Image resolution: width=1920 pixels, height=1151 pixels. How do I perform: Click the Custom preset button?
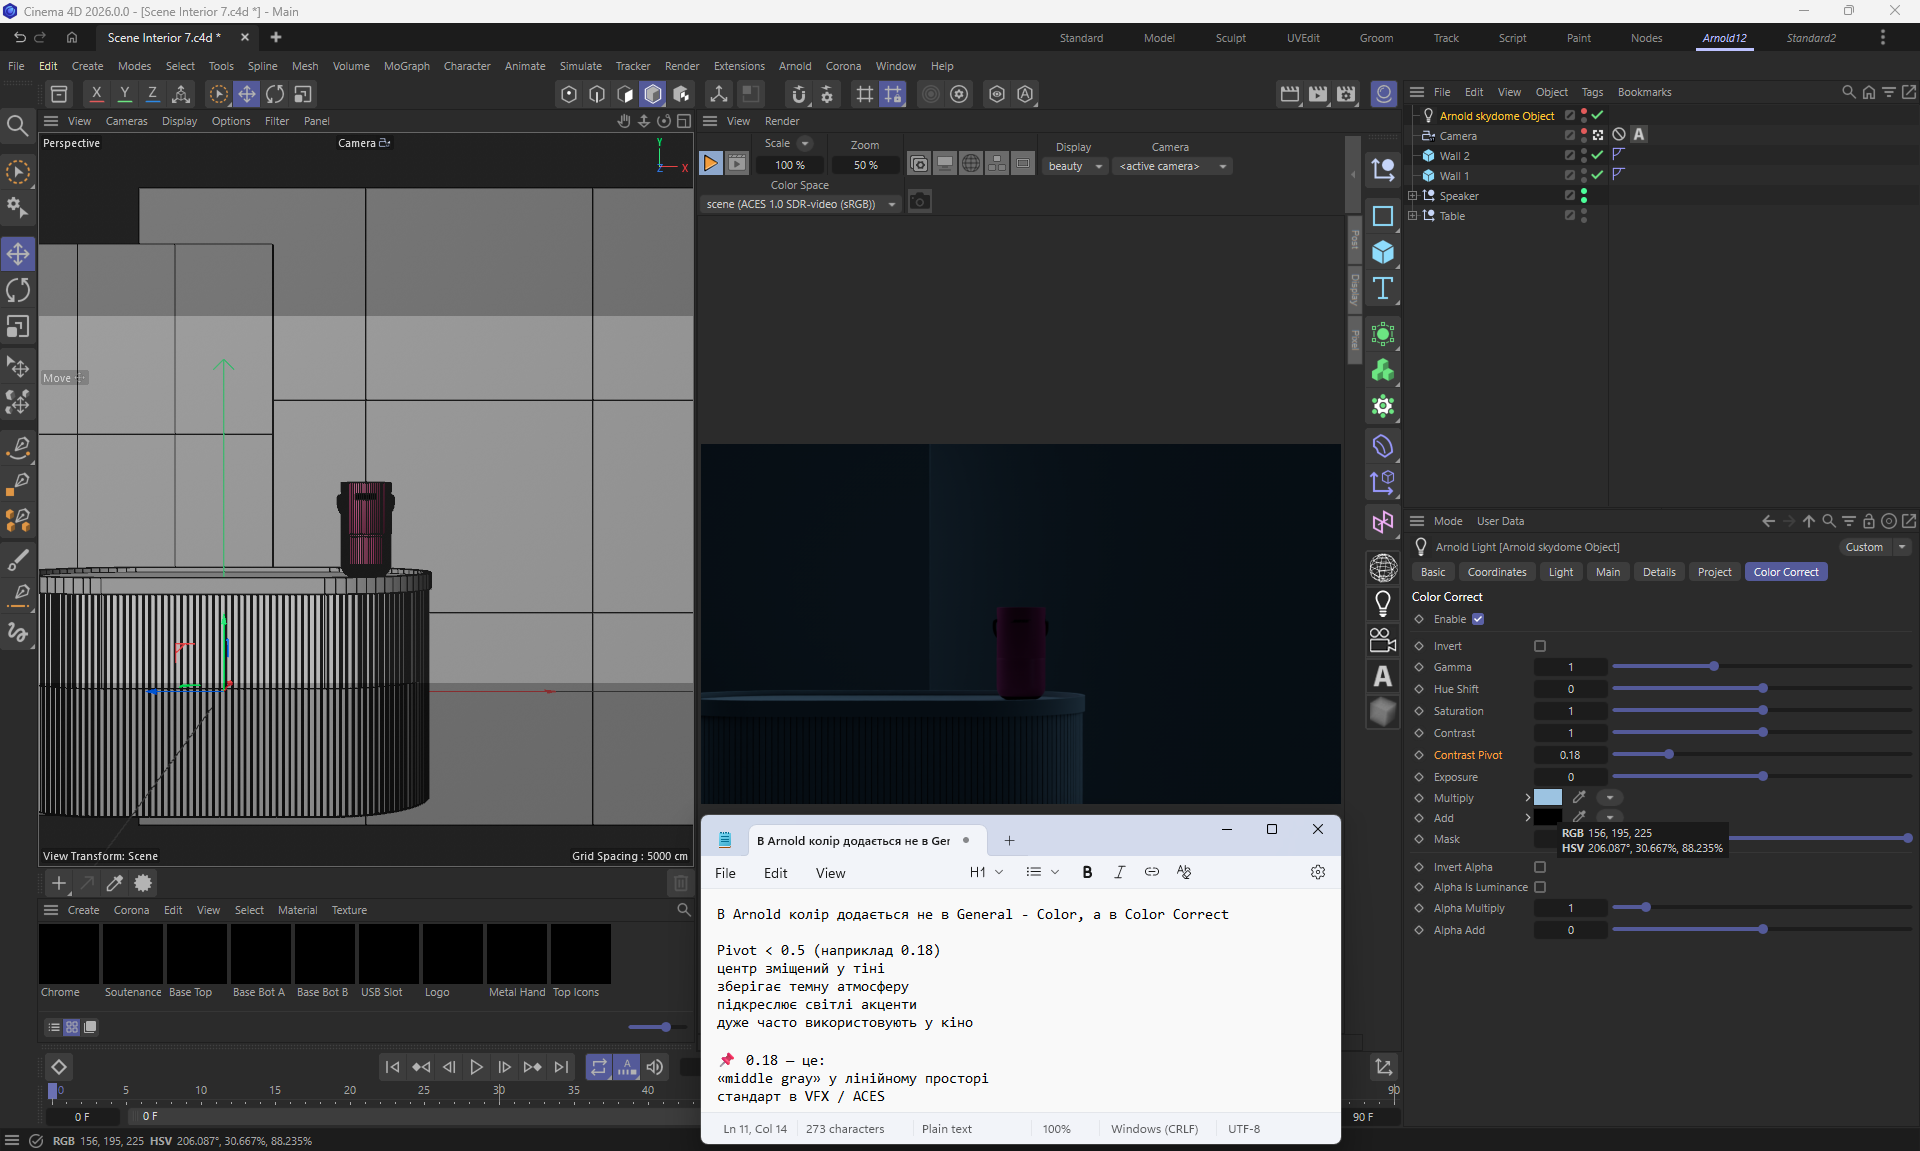[1864, 547]
